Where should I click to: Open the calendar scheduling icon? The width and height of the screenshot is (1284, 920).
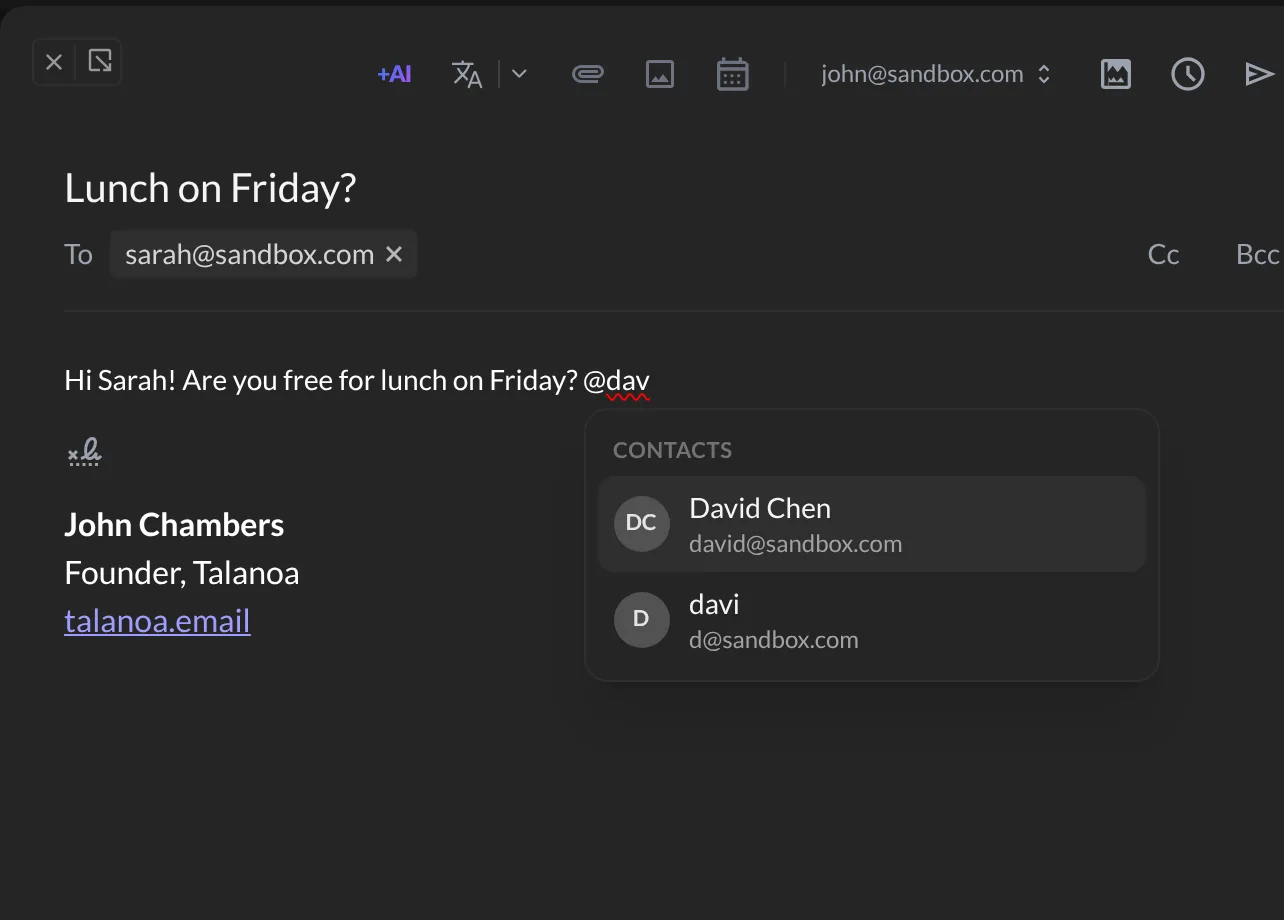point(733,74)
